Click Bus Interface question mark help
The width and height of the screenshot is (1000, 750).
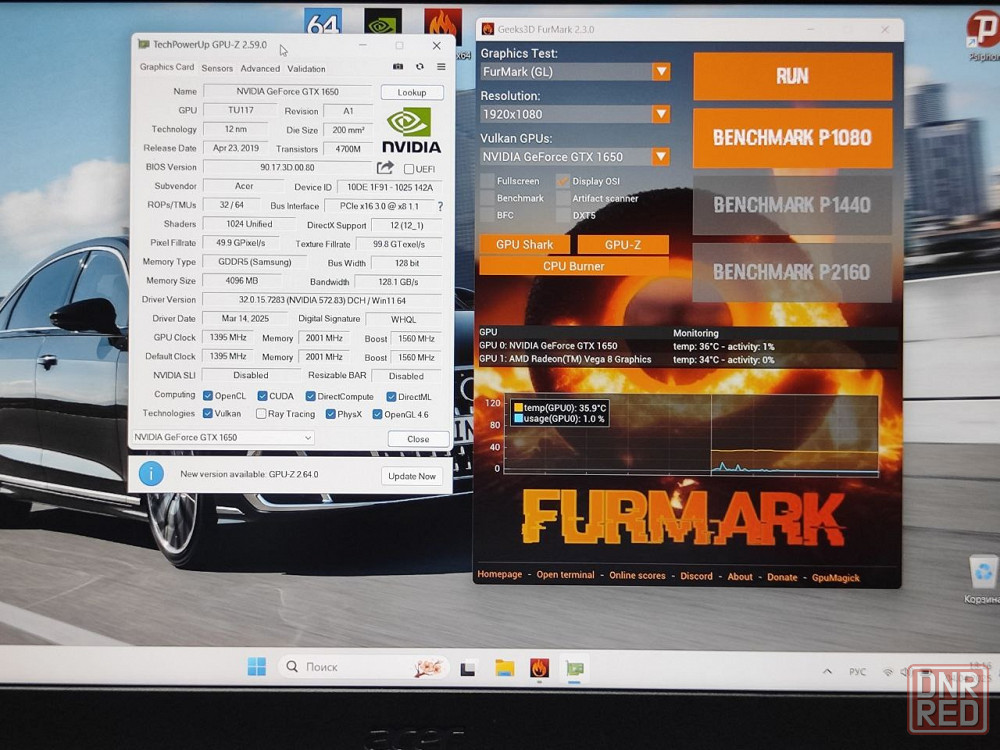point(440,207)
